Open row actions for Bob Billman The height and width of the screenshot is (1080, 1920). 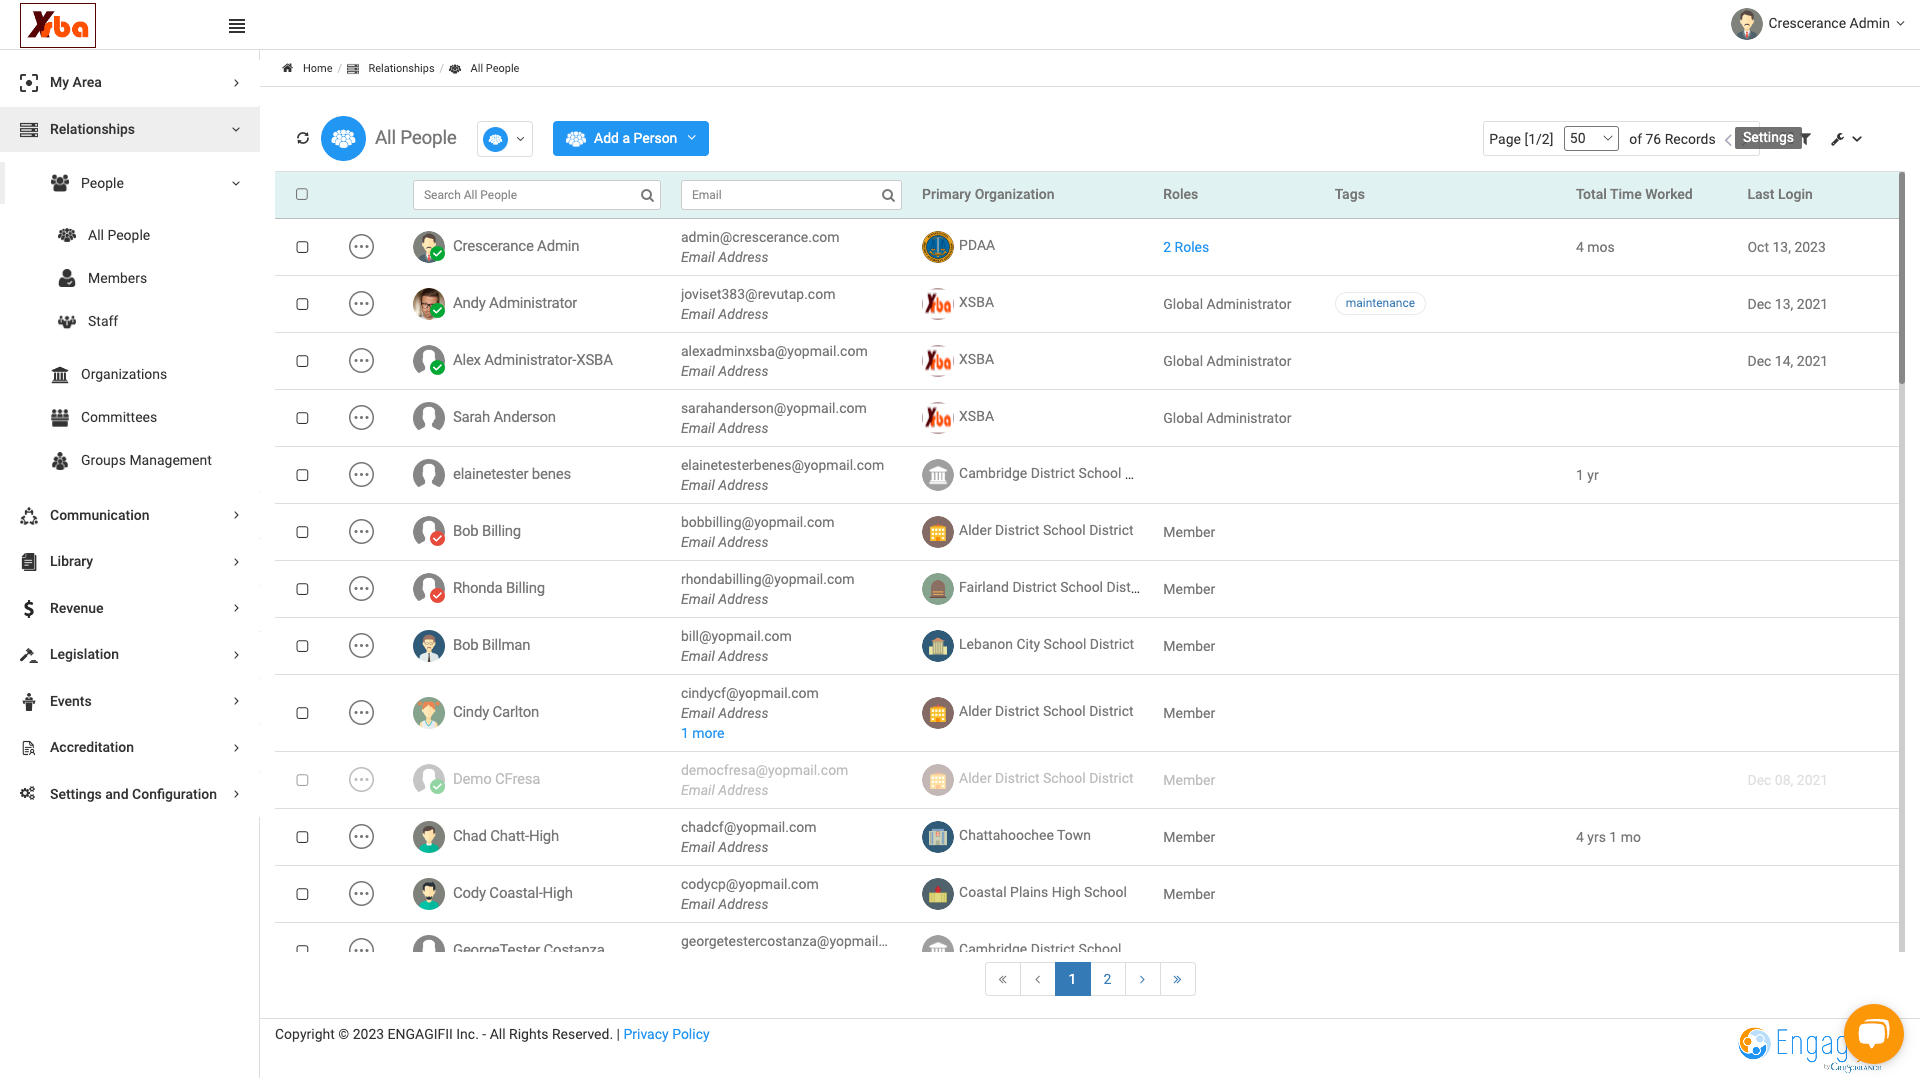coord(362,645)
